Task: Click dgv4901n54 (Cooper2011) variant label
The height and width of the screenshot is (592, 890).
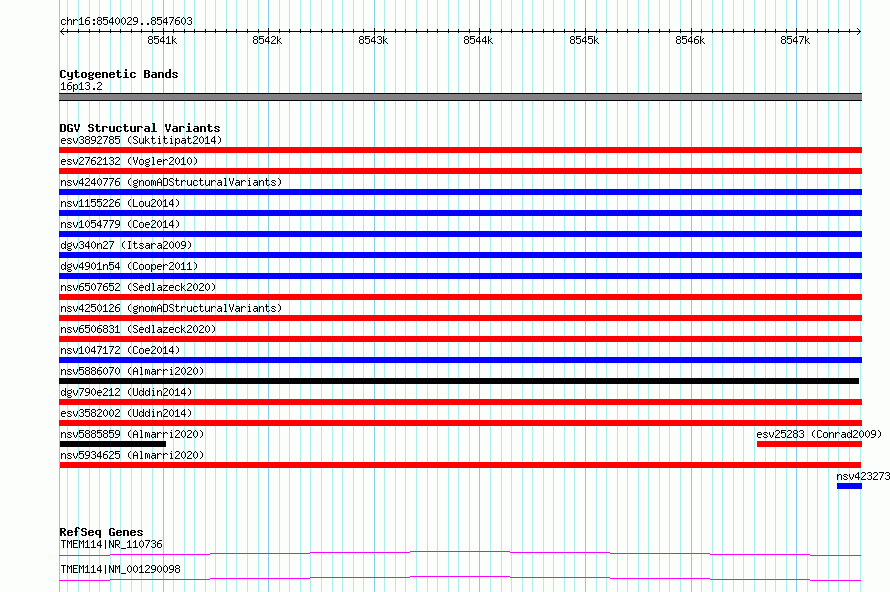Action: (x=129, y=266)
